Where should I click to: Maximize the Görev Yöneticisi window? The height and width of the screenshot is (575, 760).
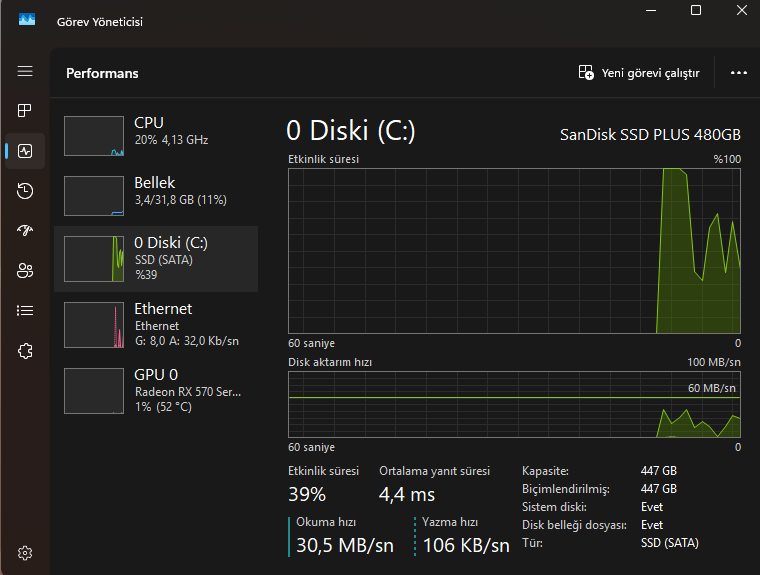coord(696,10)
